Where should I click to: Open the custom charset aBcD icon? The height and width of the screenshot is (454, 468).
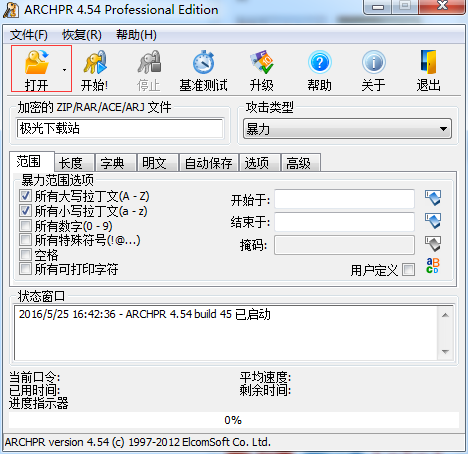[433, 266]
